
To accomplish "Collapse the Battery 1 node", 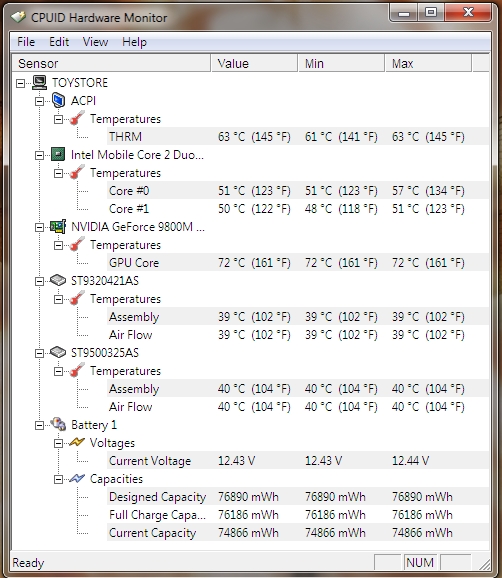I will pyautogui.click(x=39, y=425).
